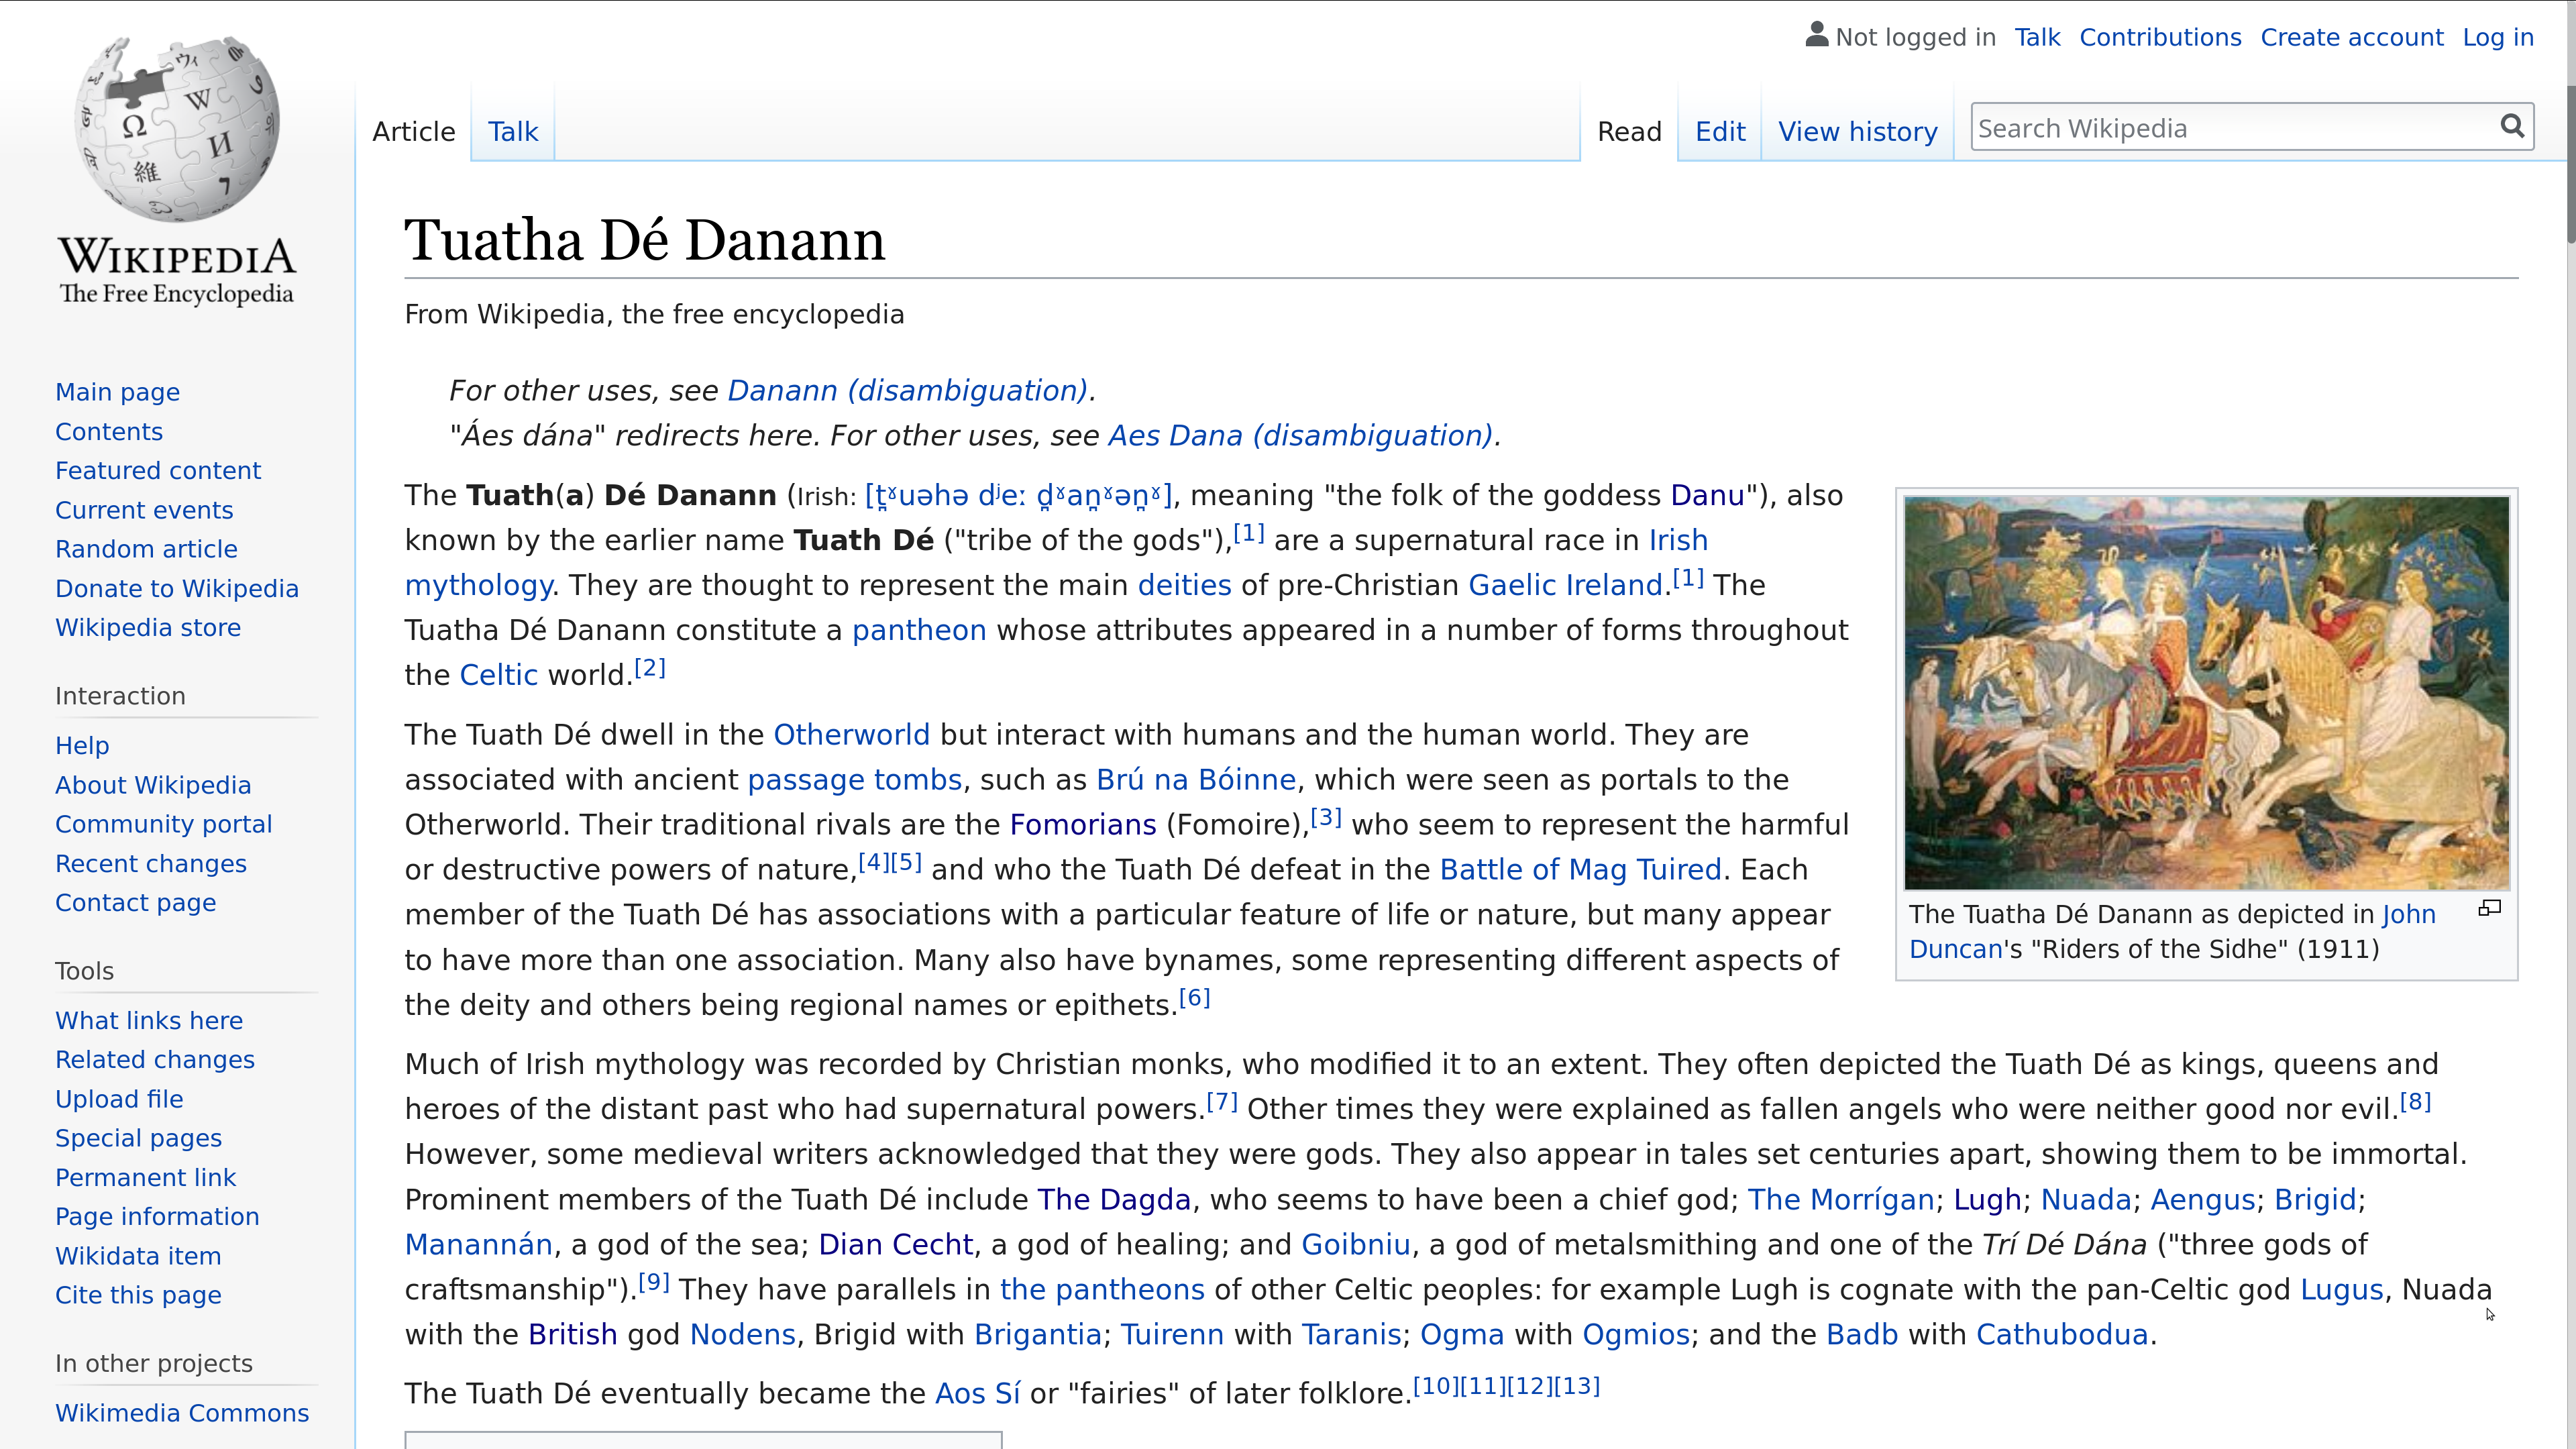Open the Contributions link
The height and width of the screenshot is (1449, 2576).
[2160, 38]
